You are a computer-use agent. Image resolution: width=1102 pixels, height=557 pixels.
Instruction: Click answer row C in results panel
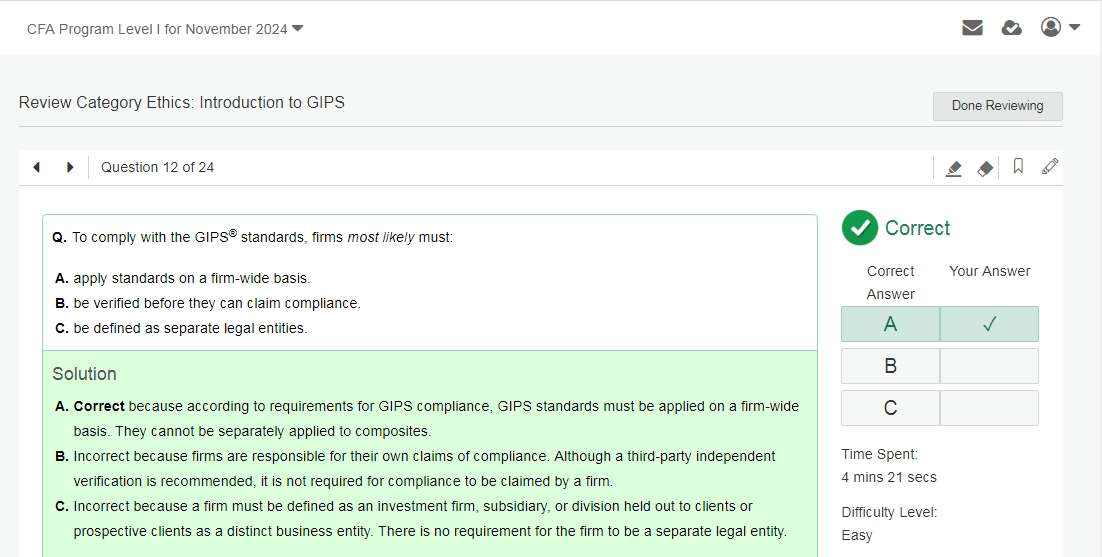[x=890, y=408]
